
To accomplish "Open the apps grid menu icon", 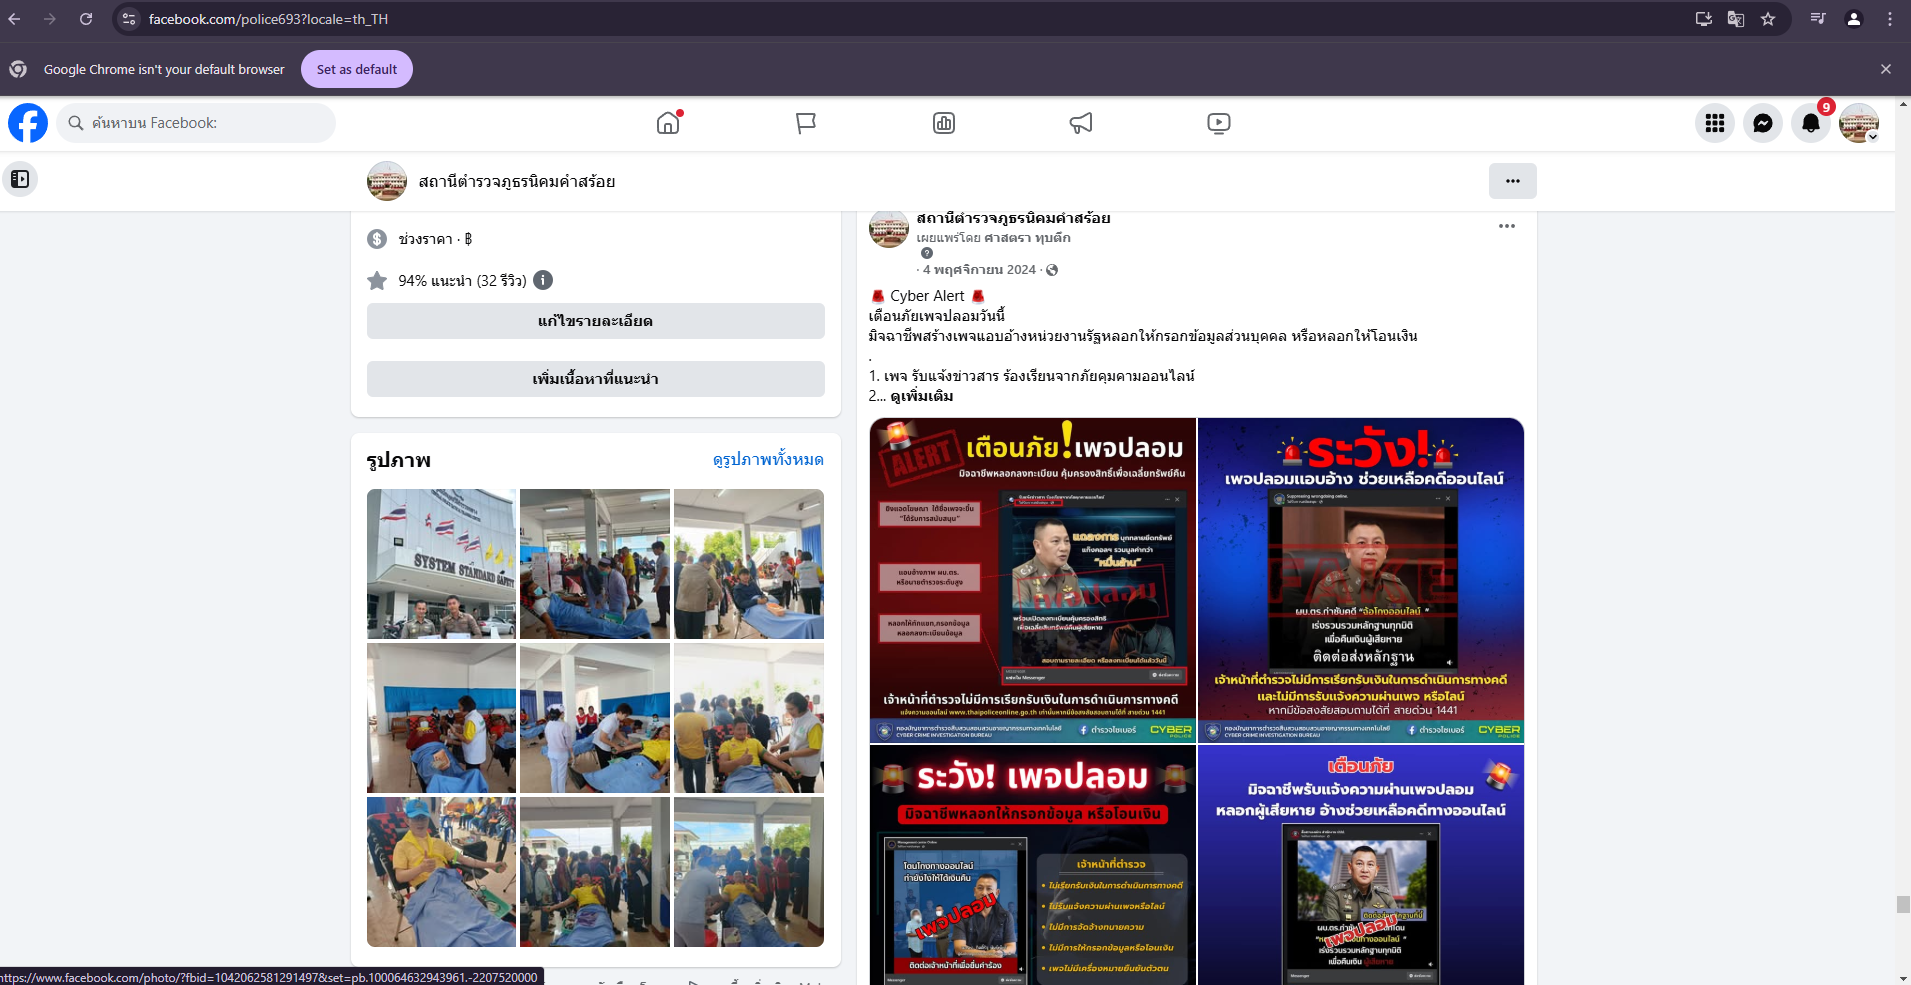I will click(1715, 123).
